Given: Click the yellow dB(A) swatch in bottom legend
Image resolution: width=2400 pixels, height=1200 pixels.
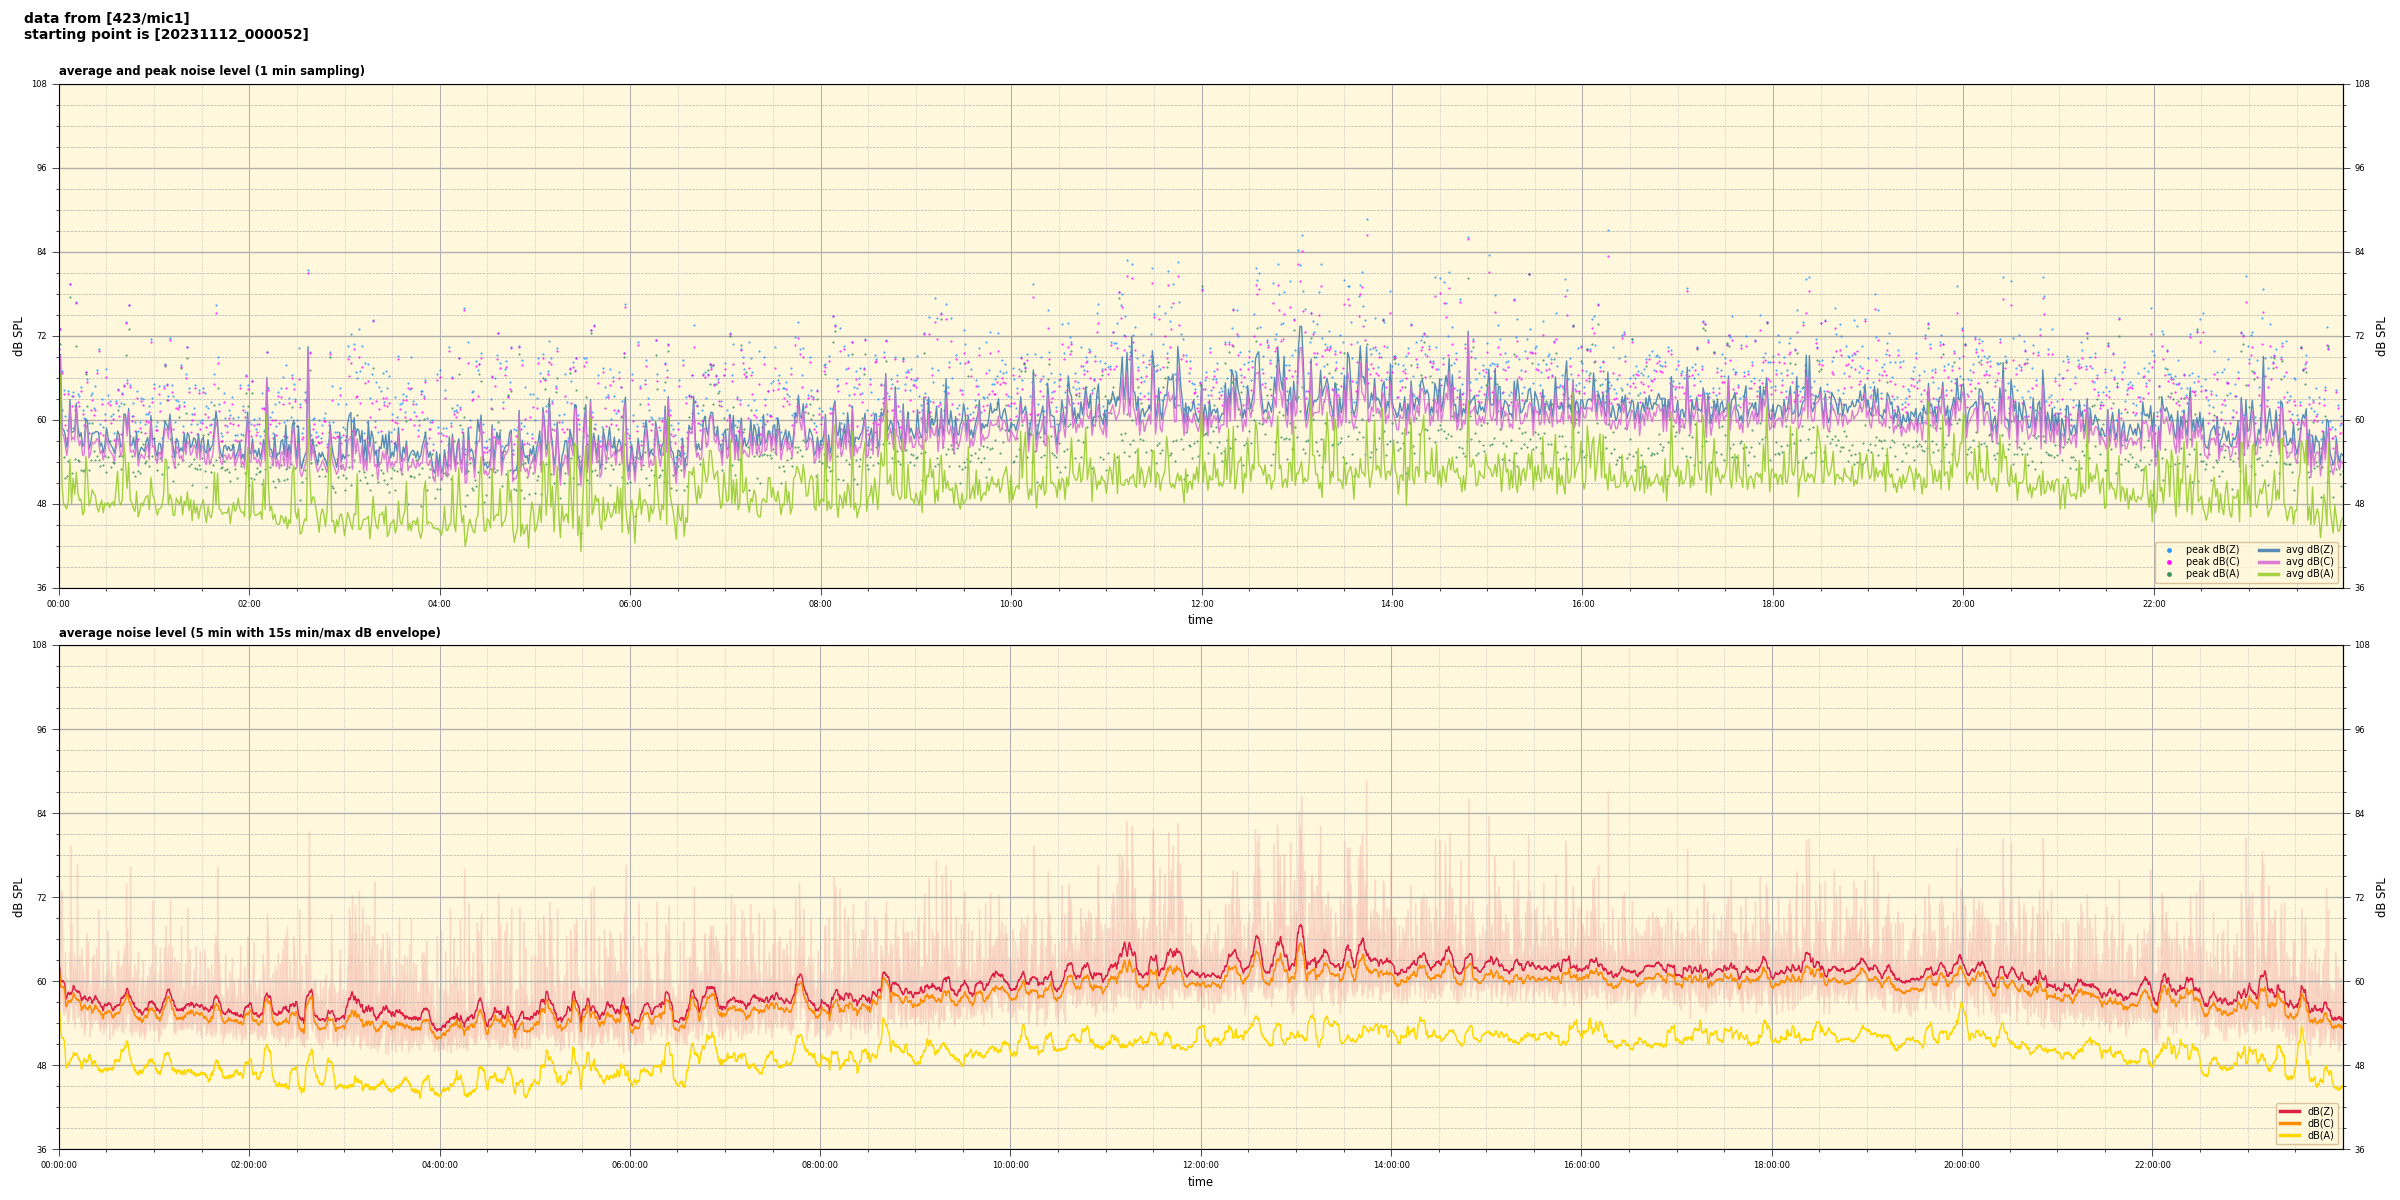Looking at the screenshot, I should pyautogui.click(x=2290, y=1135).
